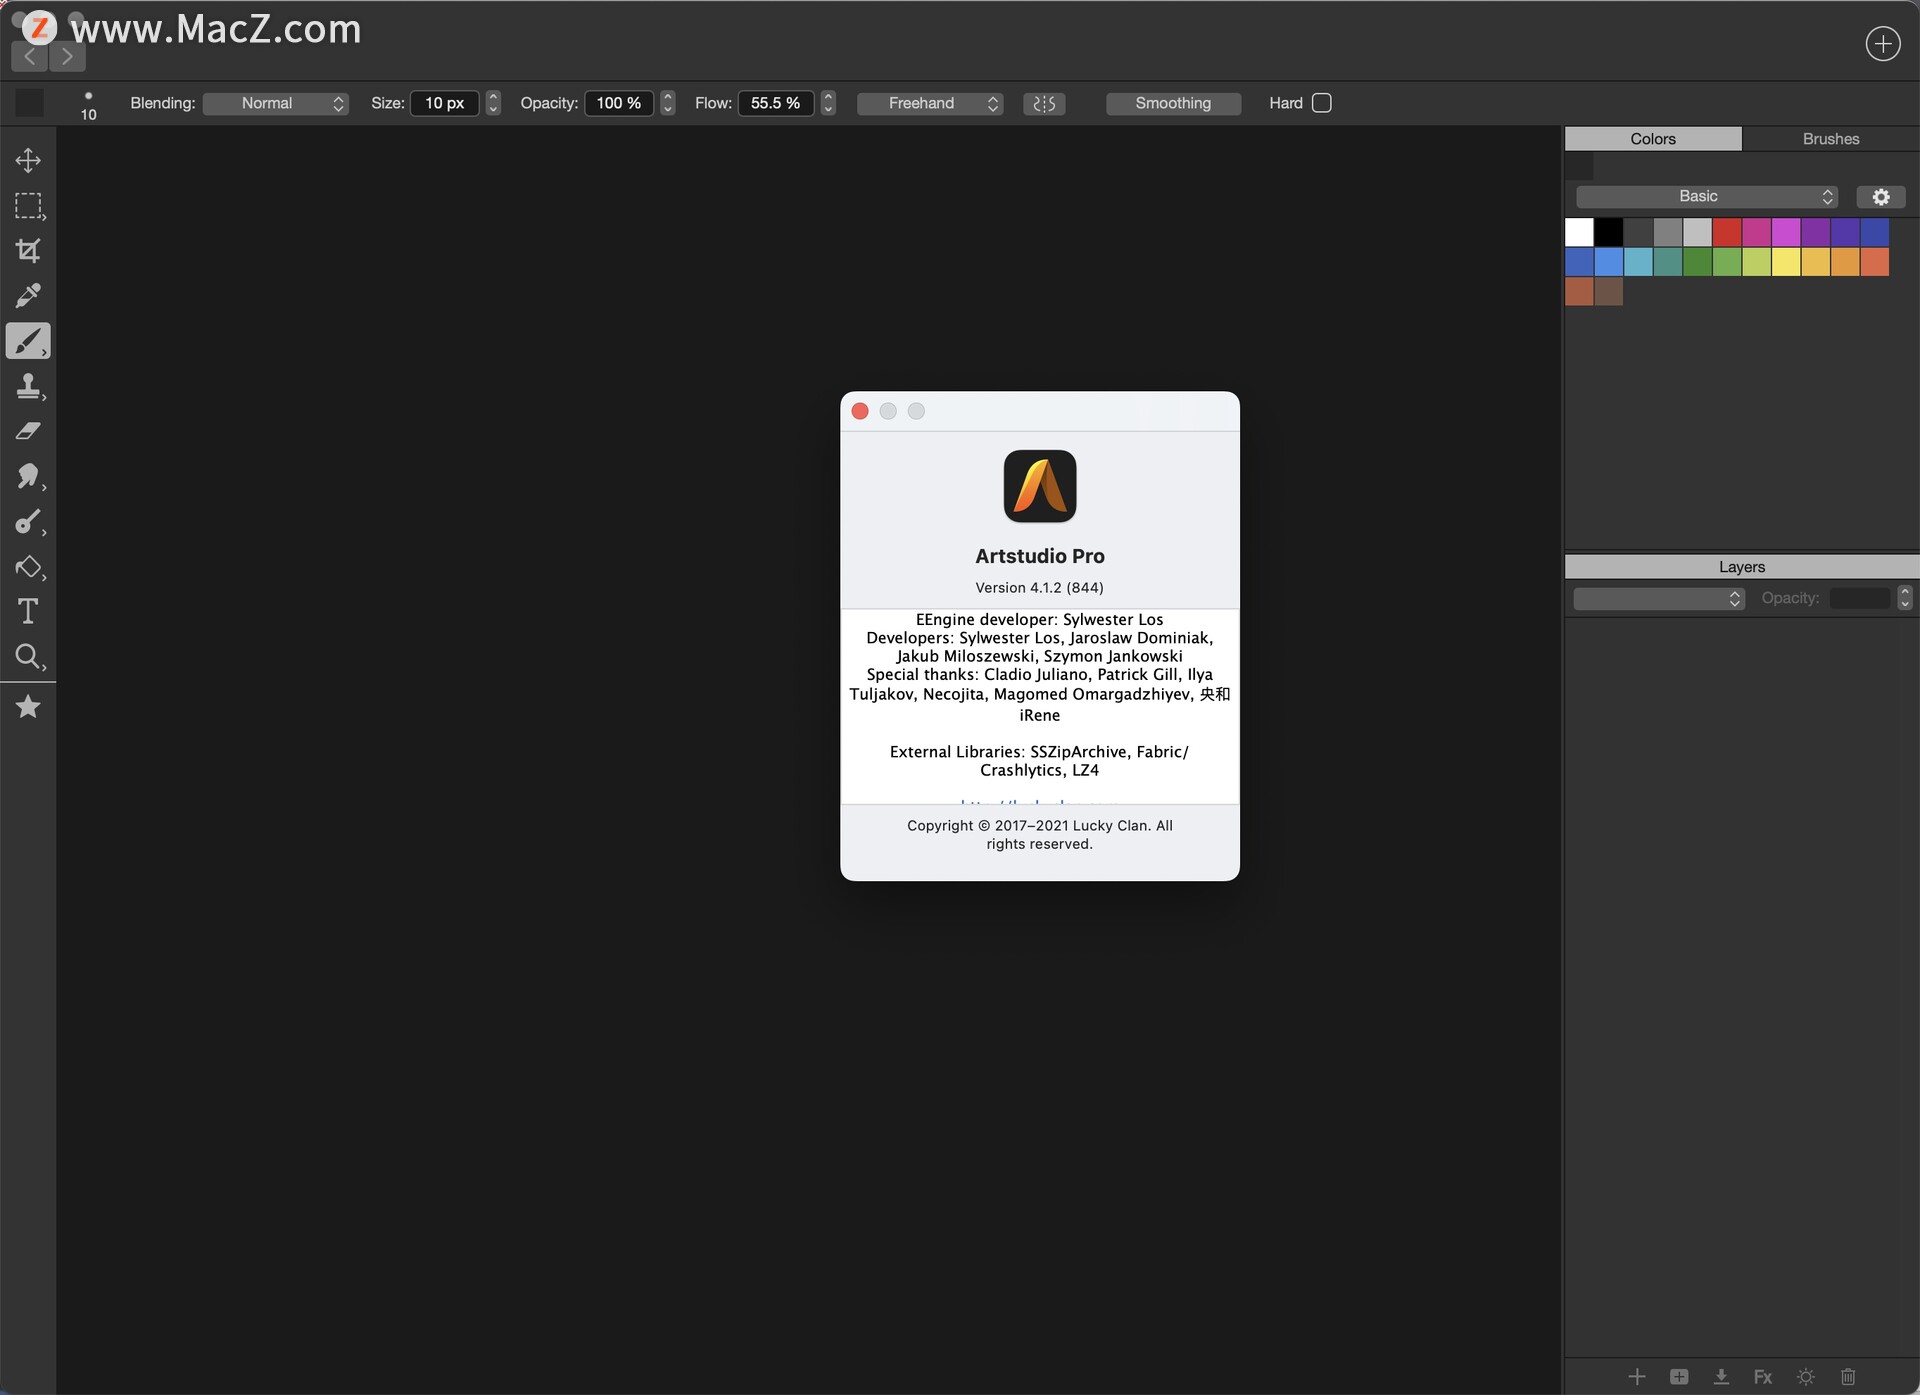Select the Paint Bucket fill tool

tap(28, 567)
